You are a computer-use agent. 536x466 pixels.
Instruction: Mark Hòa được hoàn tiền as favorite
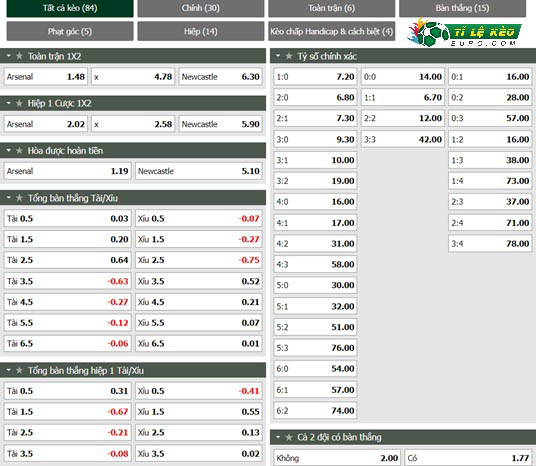tap(19, 150)
